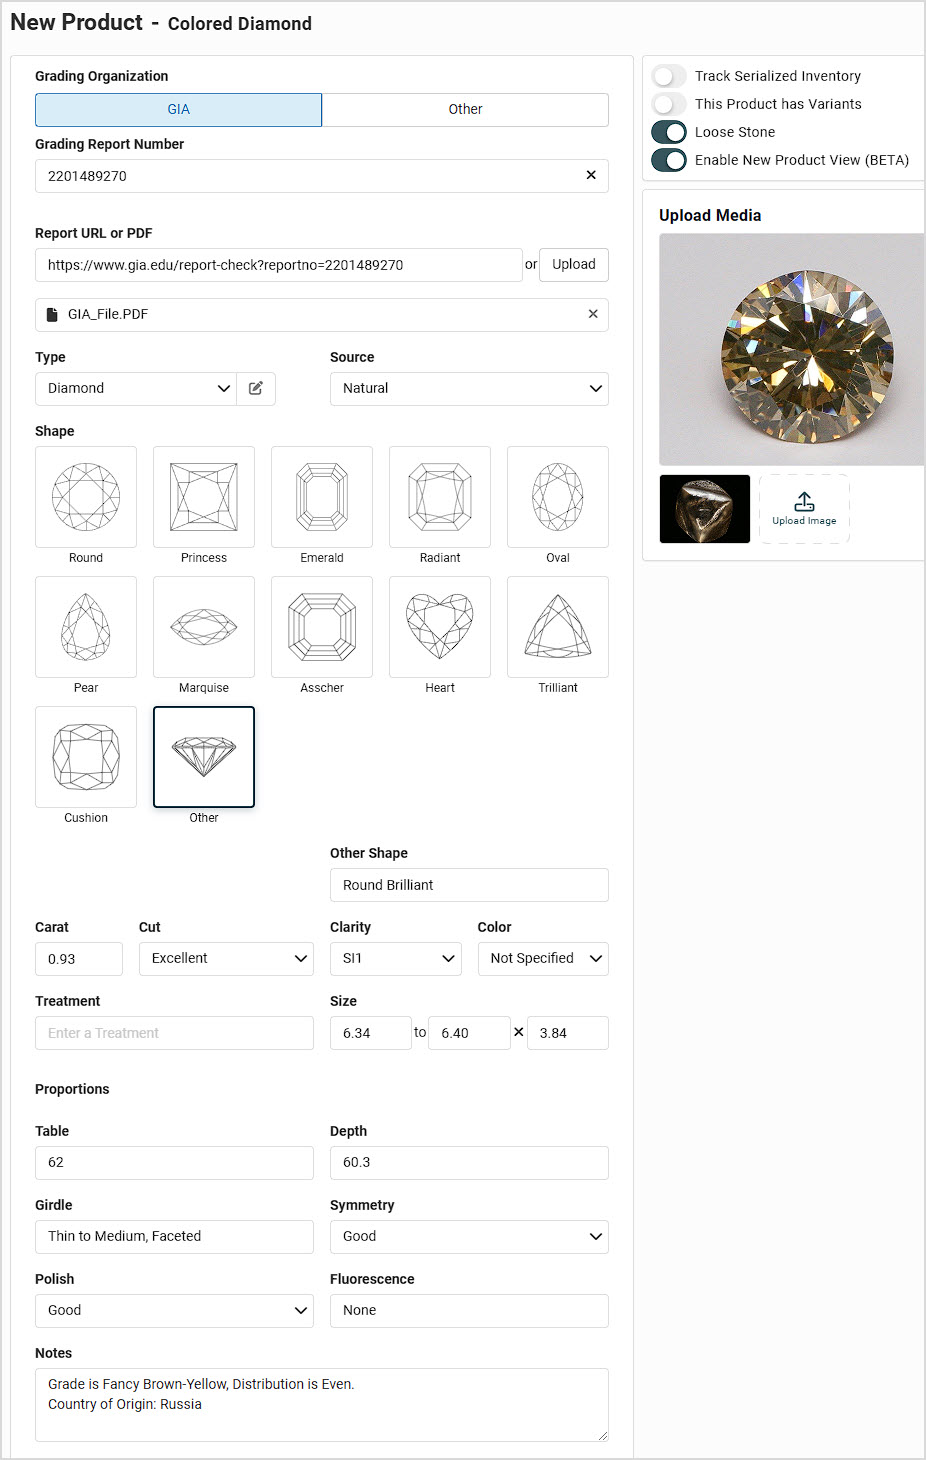The height and width of the screenshot is (1460, 926).
Task: Open the Clarity dropdown showing SI1
Action: pos(396,959)
